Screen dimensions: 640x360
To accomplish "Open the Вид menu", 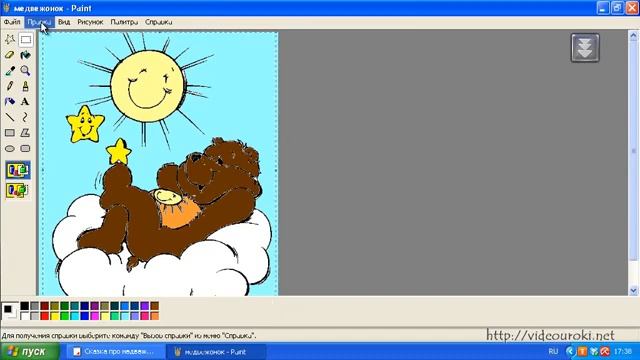I will pyautogui.click(x=64, y=22).
